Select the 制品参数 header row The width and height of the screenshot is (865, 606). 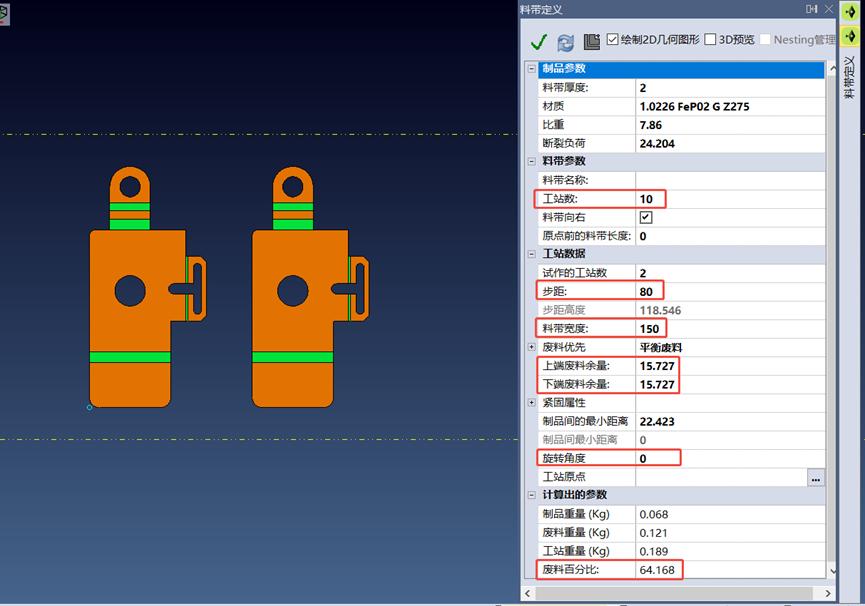tap(681, 69)
